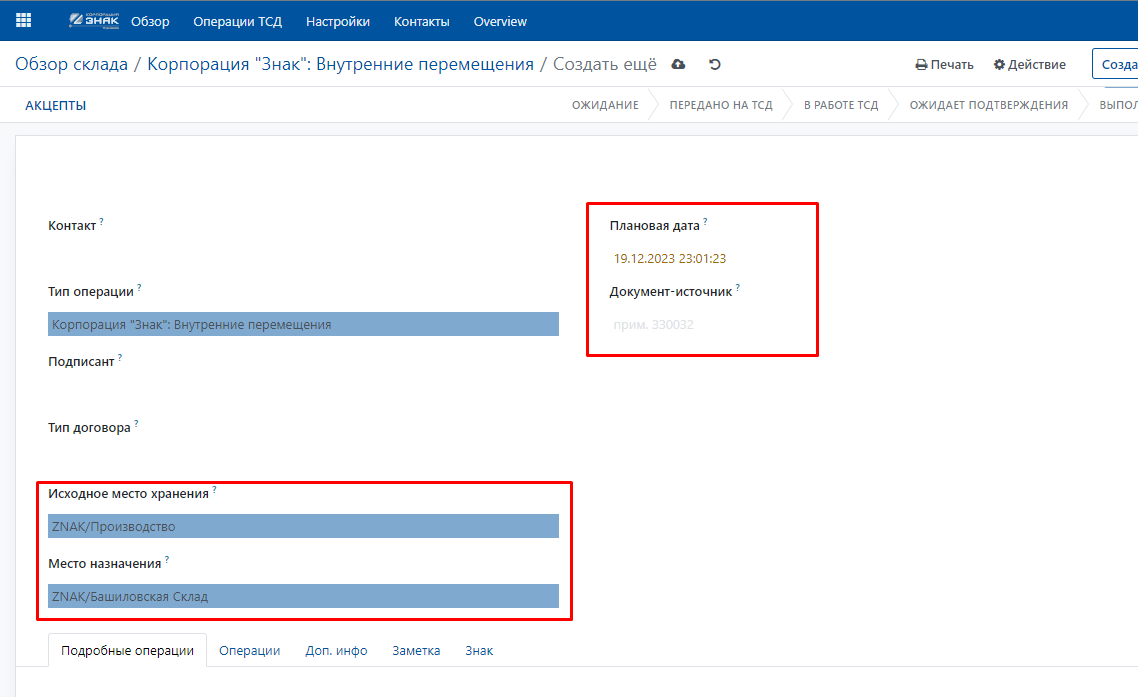Click the Тип операции field label
The width and height of the screenshot is (1138, 697).
(x=91, y=292)
